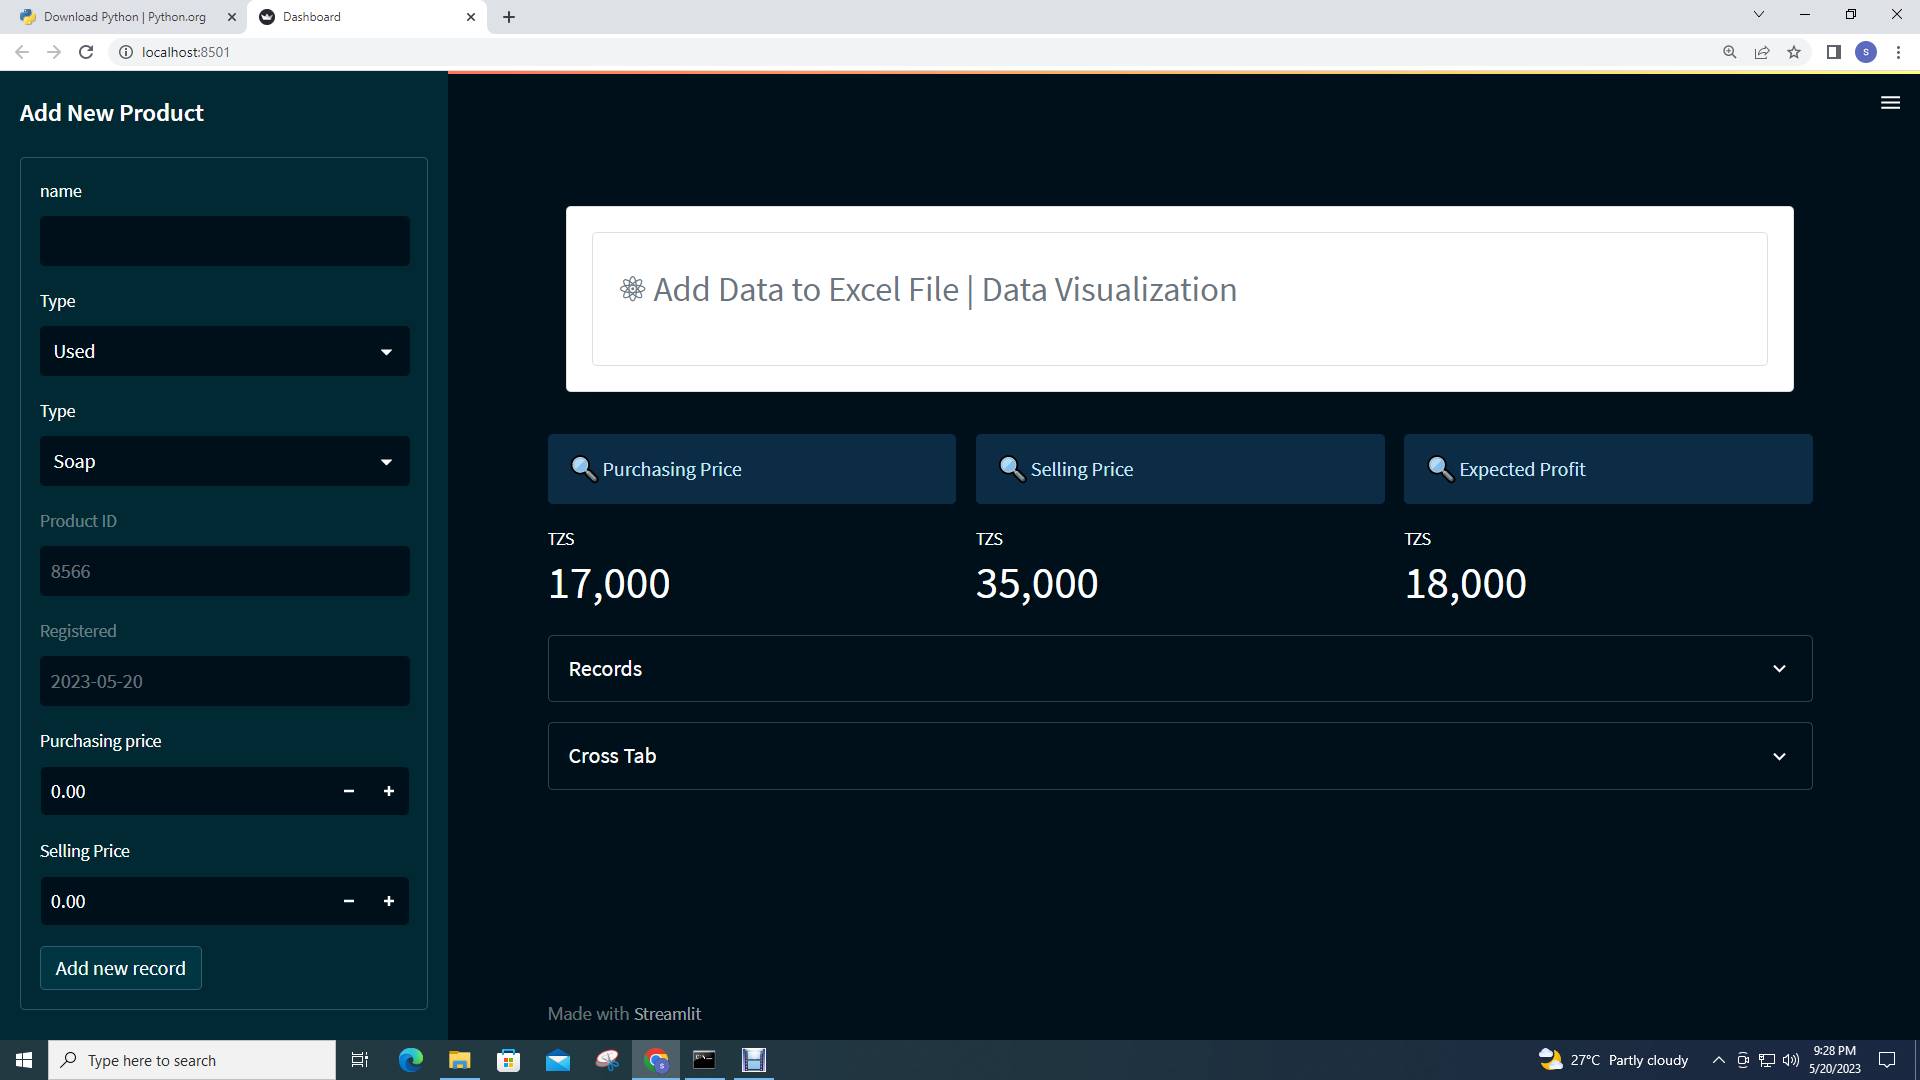Open Microsoft Edge from the taskbar
Image resolution: width=1920 pixels, height=1080 pixels.
coord(410,1060)
